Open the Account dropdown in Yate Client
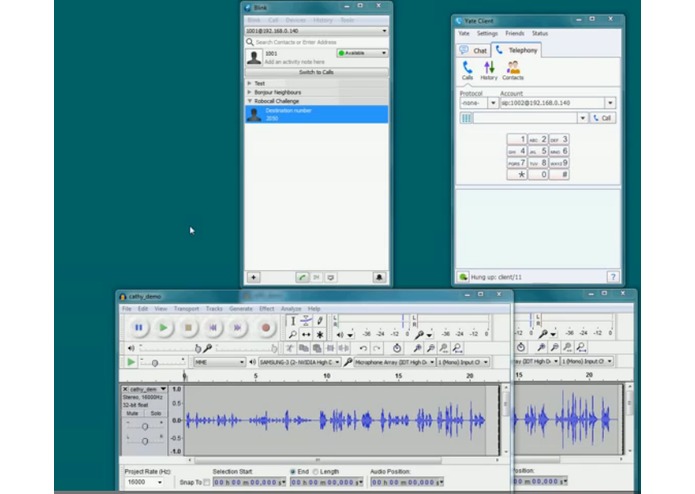Screen dimensions: 695x494 click(610, 103)
